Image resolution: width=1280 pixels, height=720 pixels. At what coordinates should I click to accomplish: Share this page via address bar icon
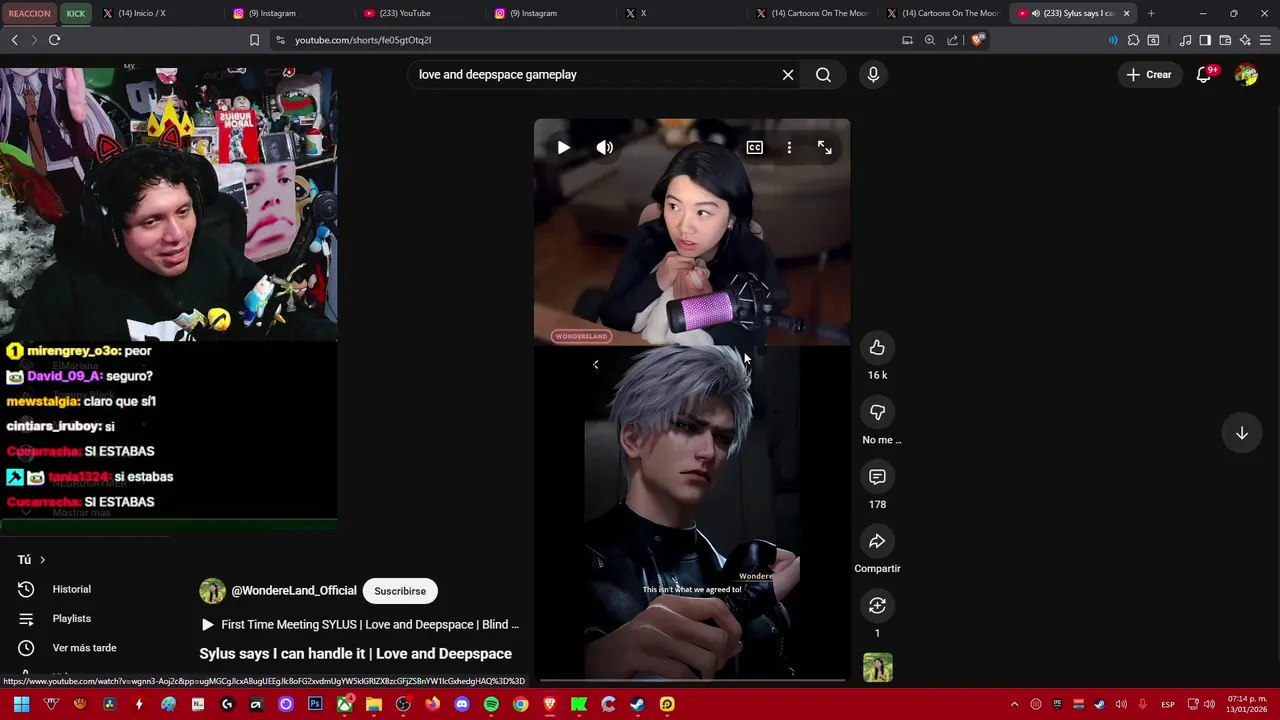pyautogui.click(x=952, y=40)
